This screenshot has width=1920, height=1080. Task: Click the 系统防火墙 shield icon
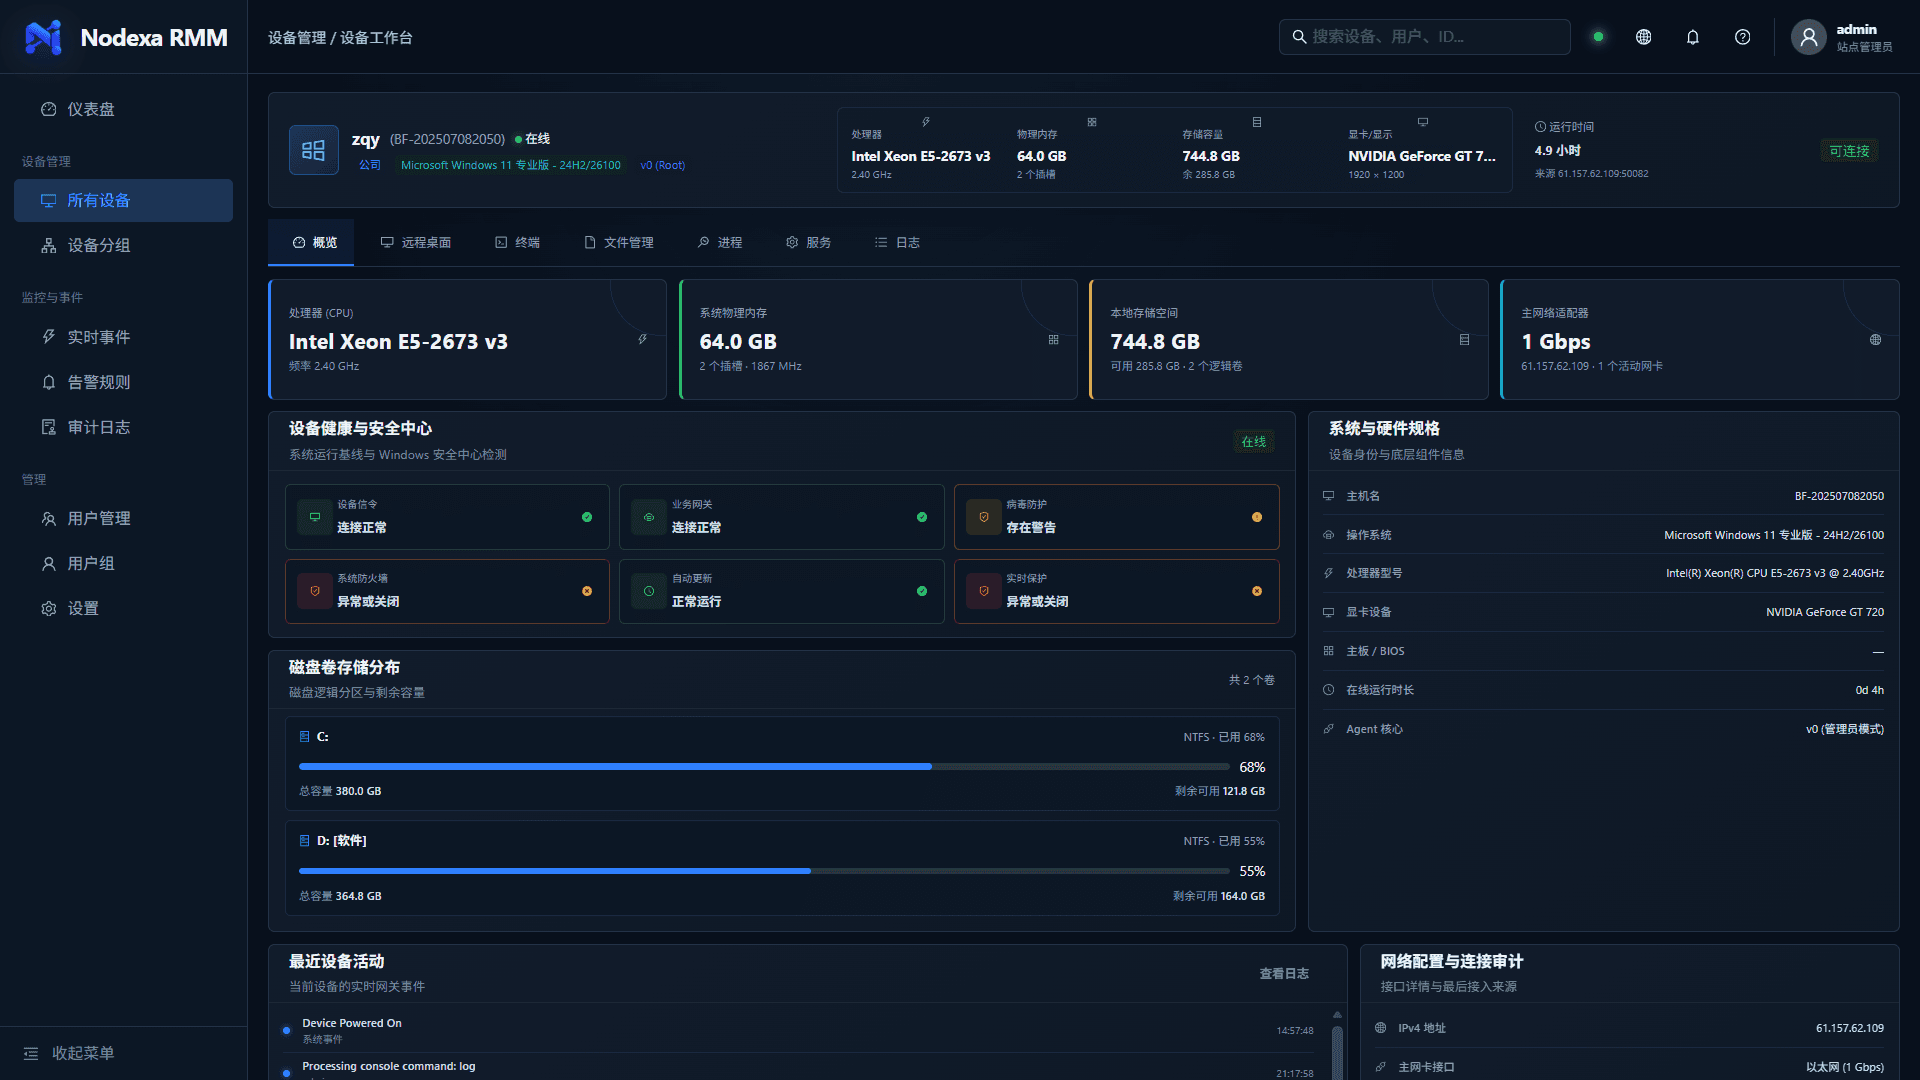click(315, 591)
